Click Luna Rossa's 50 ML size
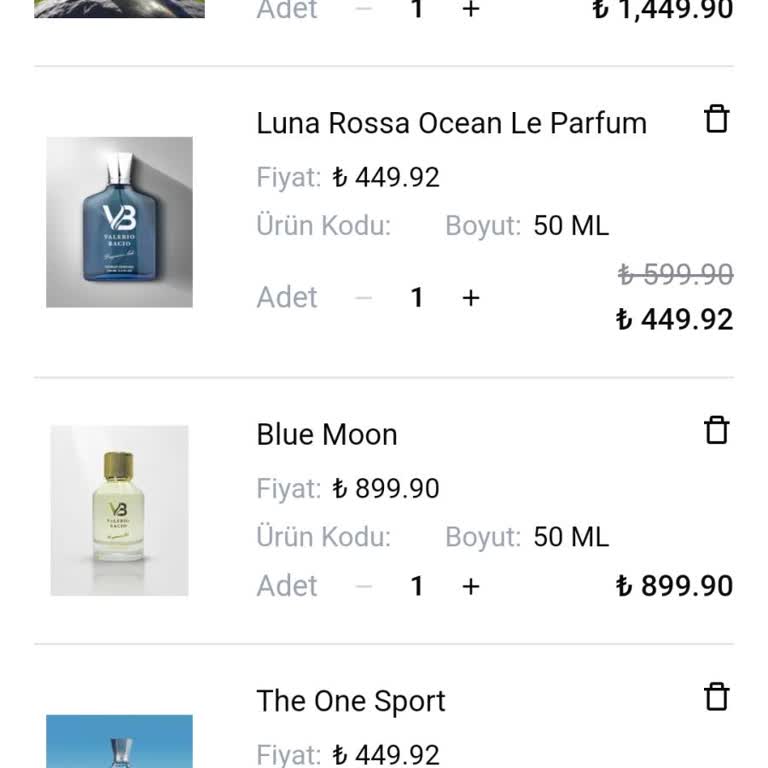This screenshot has height=768, width=768. pyautogui.click(x=570, y=226)
